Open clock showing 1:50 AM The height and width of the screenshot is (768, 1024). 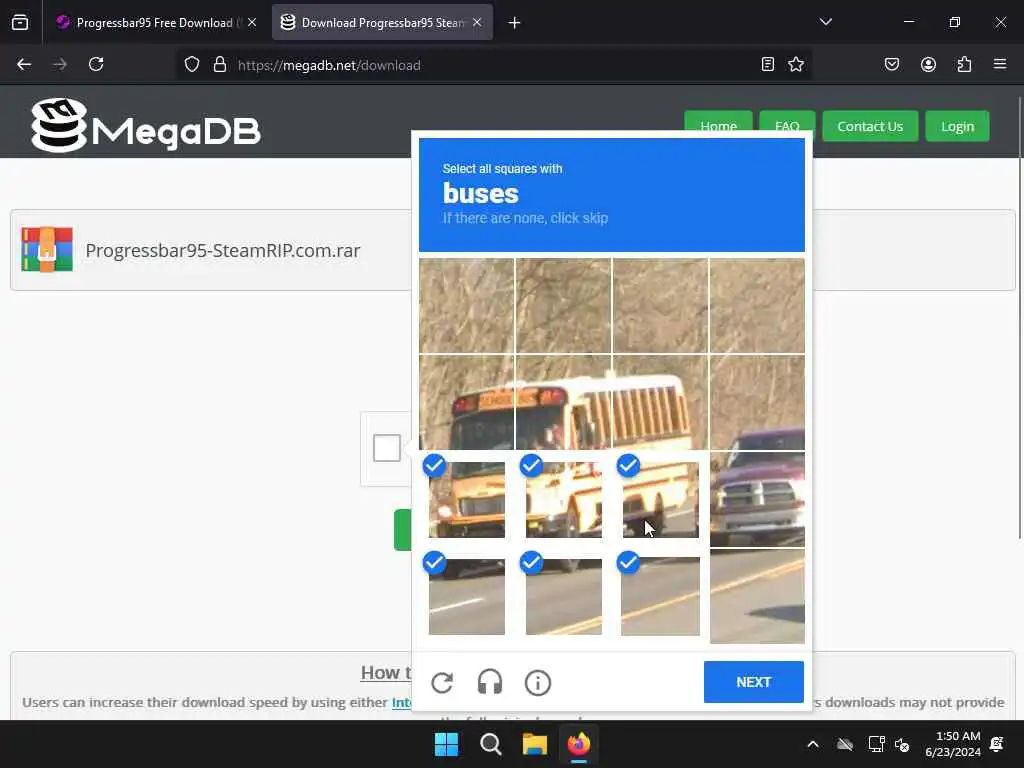953,744
